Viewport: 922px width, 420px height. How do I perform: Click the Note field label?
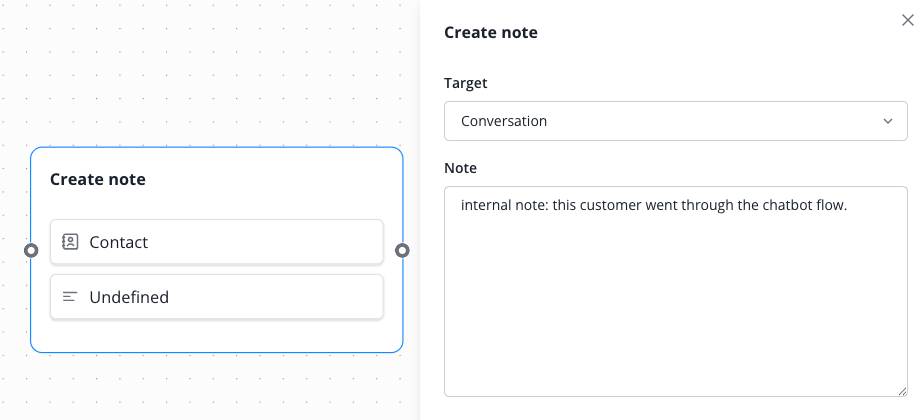[461, 168]
